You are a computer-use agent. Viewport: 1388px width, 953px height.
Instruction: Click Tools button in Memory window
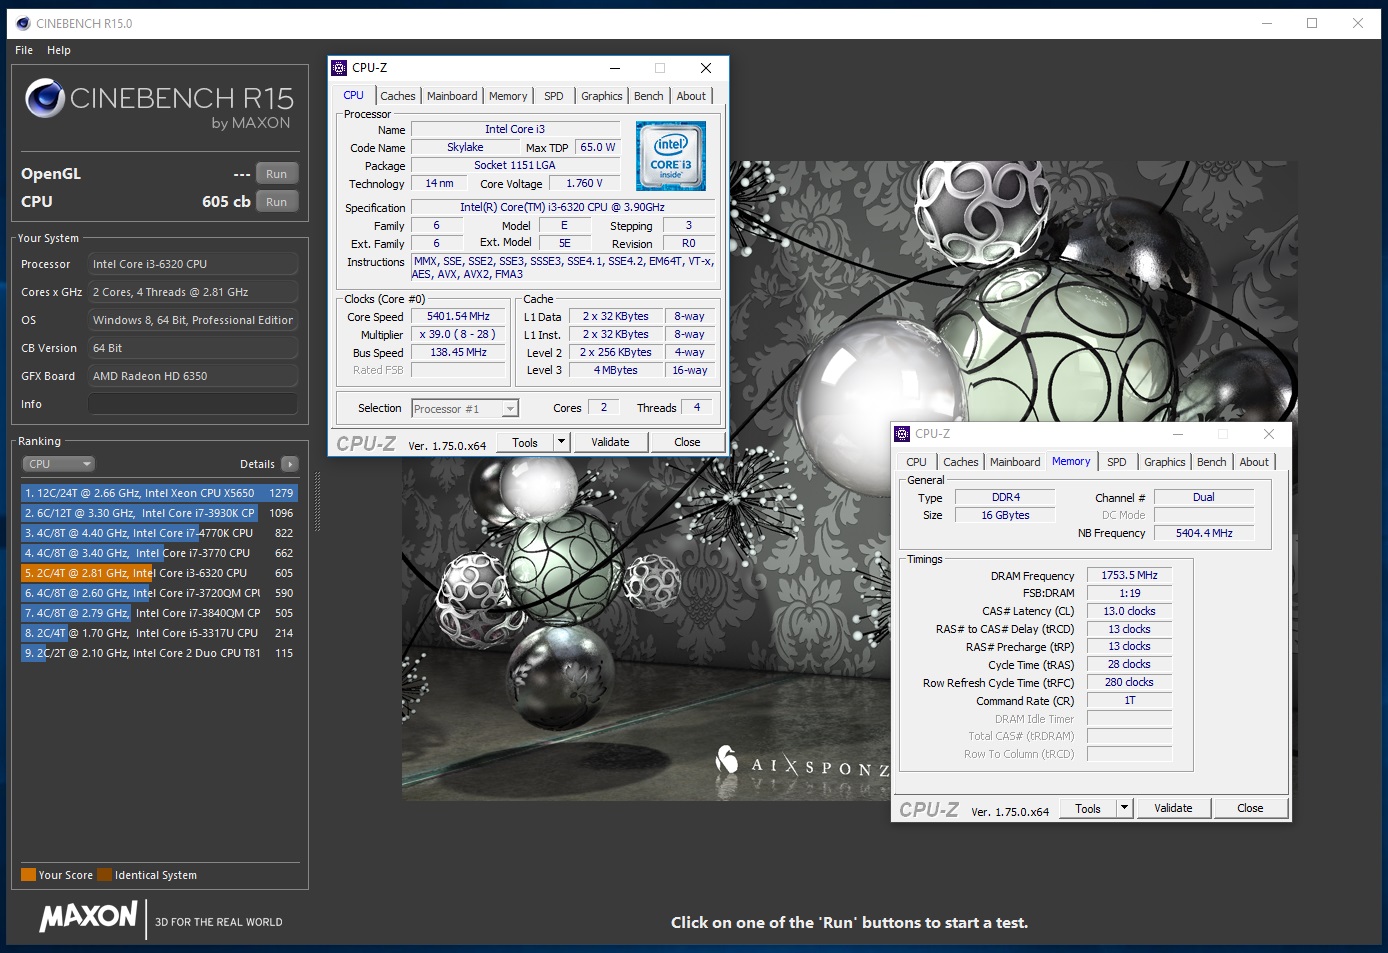[1088, 808]
